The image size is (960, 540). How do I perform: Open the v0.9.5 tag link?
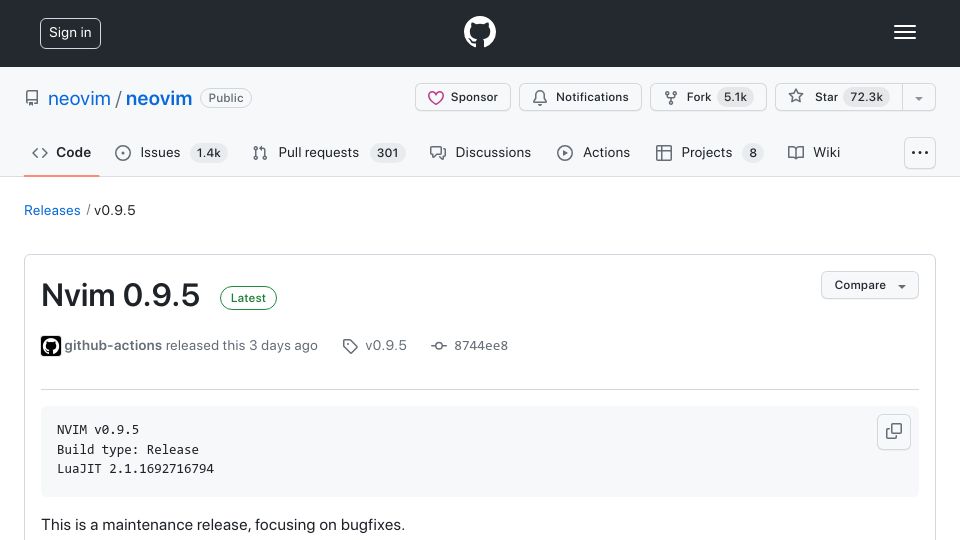pyautogui.click(x=386, y=345)
